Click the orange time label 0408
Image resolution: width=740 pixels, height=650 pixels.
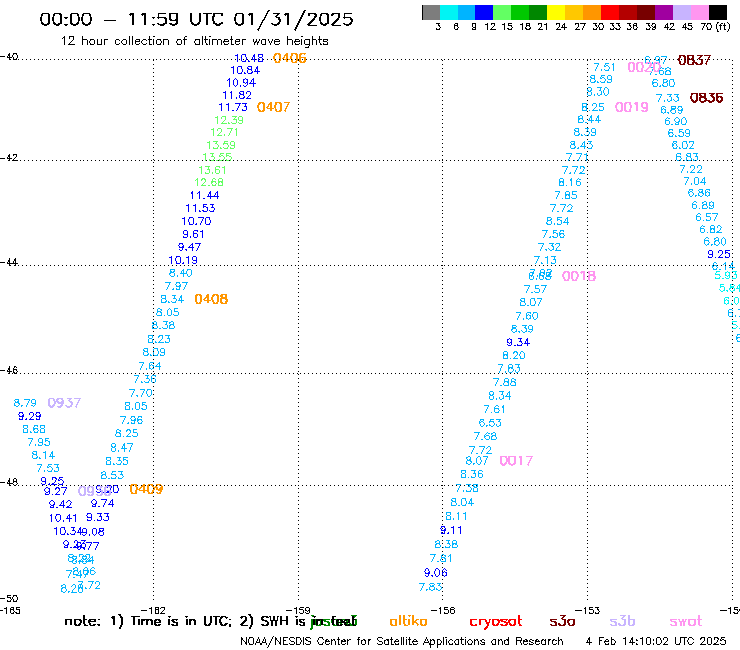(211, 299)
